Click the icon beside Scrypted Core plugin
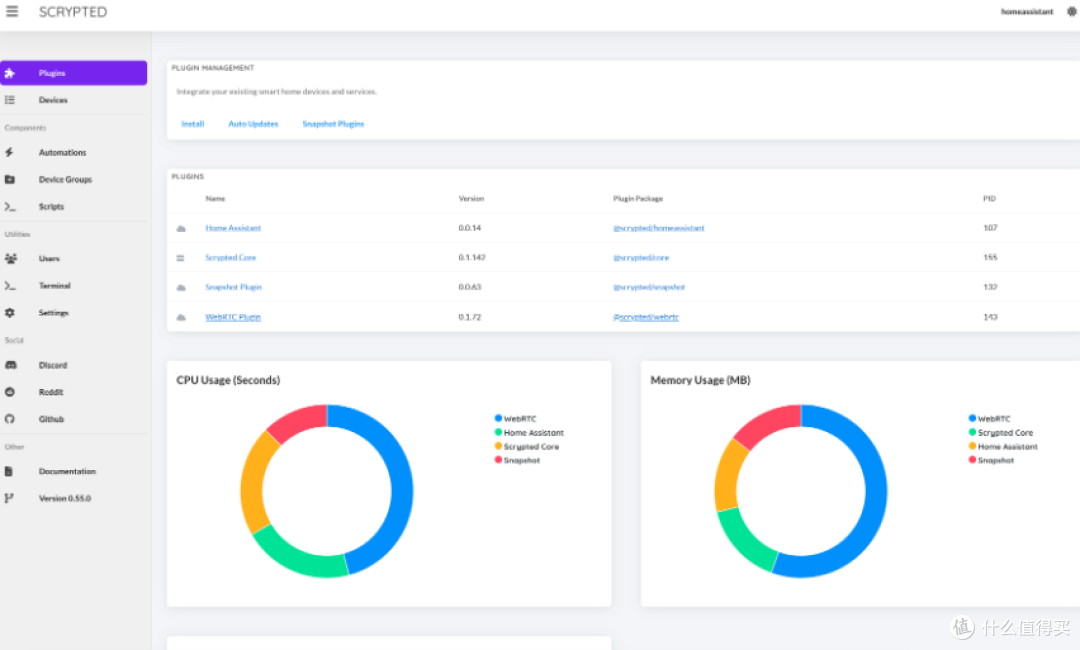The image size is (1080, 650). pos(181,258)
